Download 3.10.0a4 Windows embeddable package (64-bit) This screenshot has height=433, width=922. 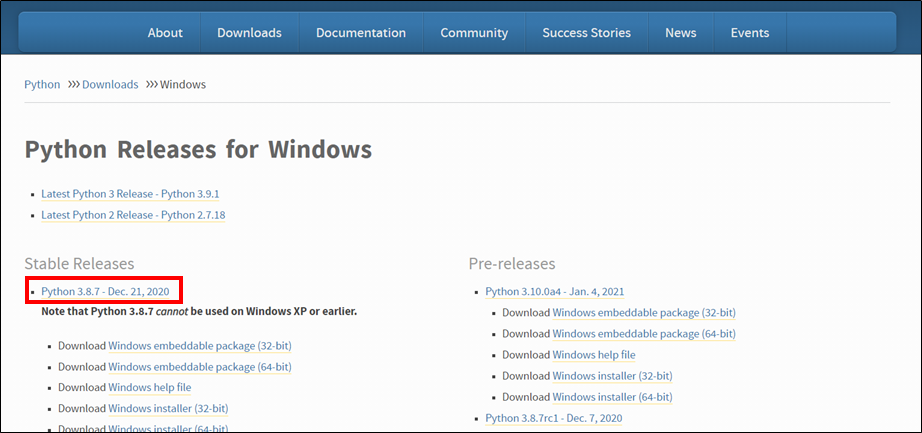coord(644,334)
